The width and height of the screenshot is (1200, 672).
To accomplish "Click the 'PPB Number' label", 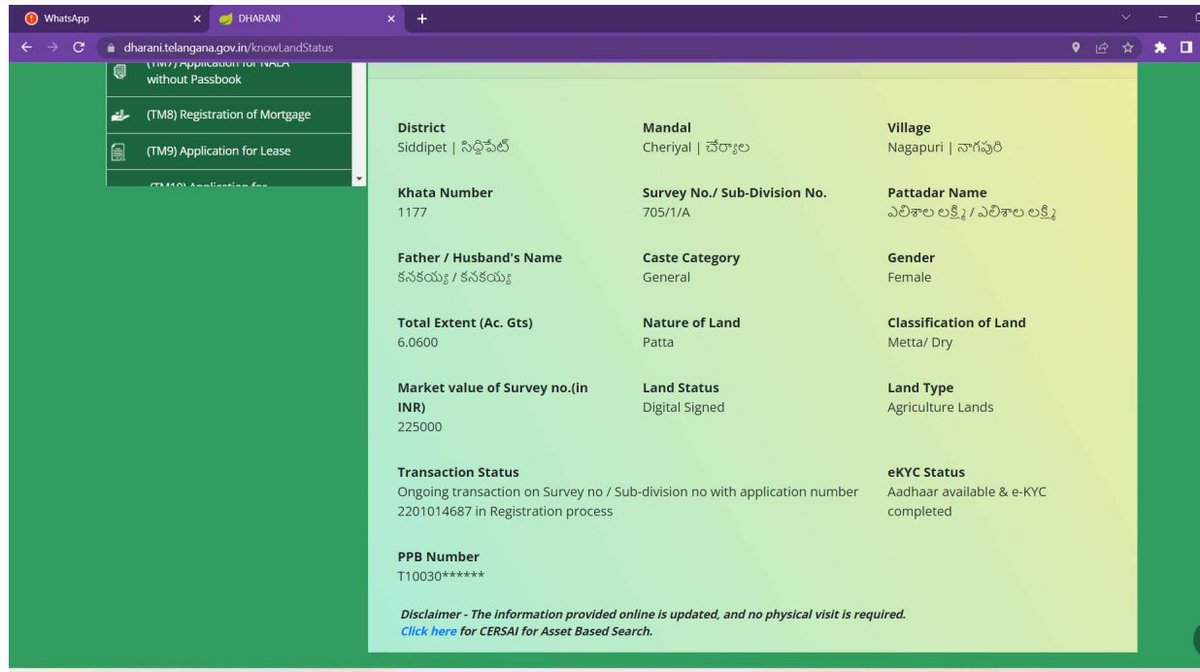I will 438,556.
